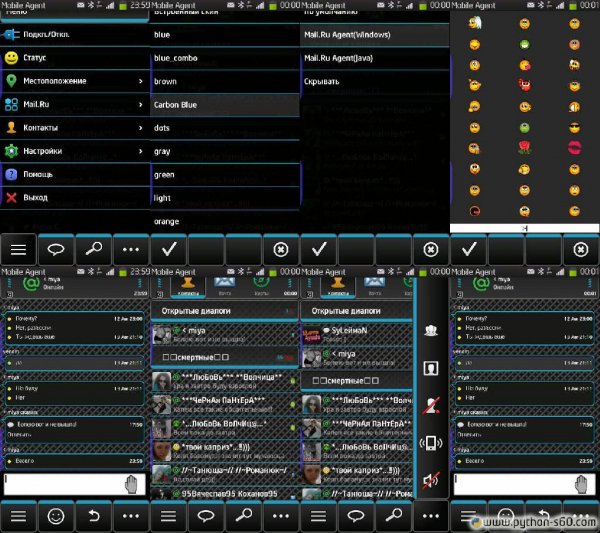Select the highlighted Carbon Blue skin

click(225, 105)
